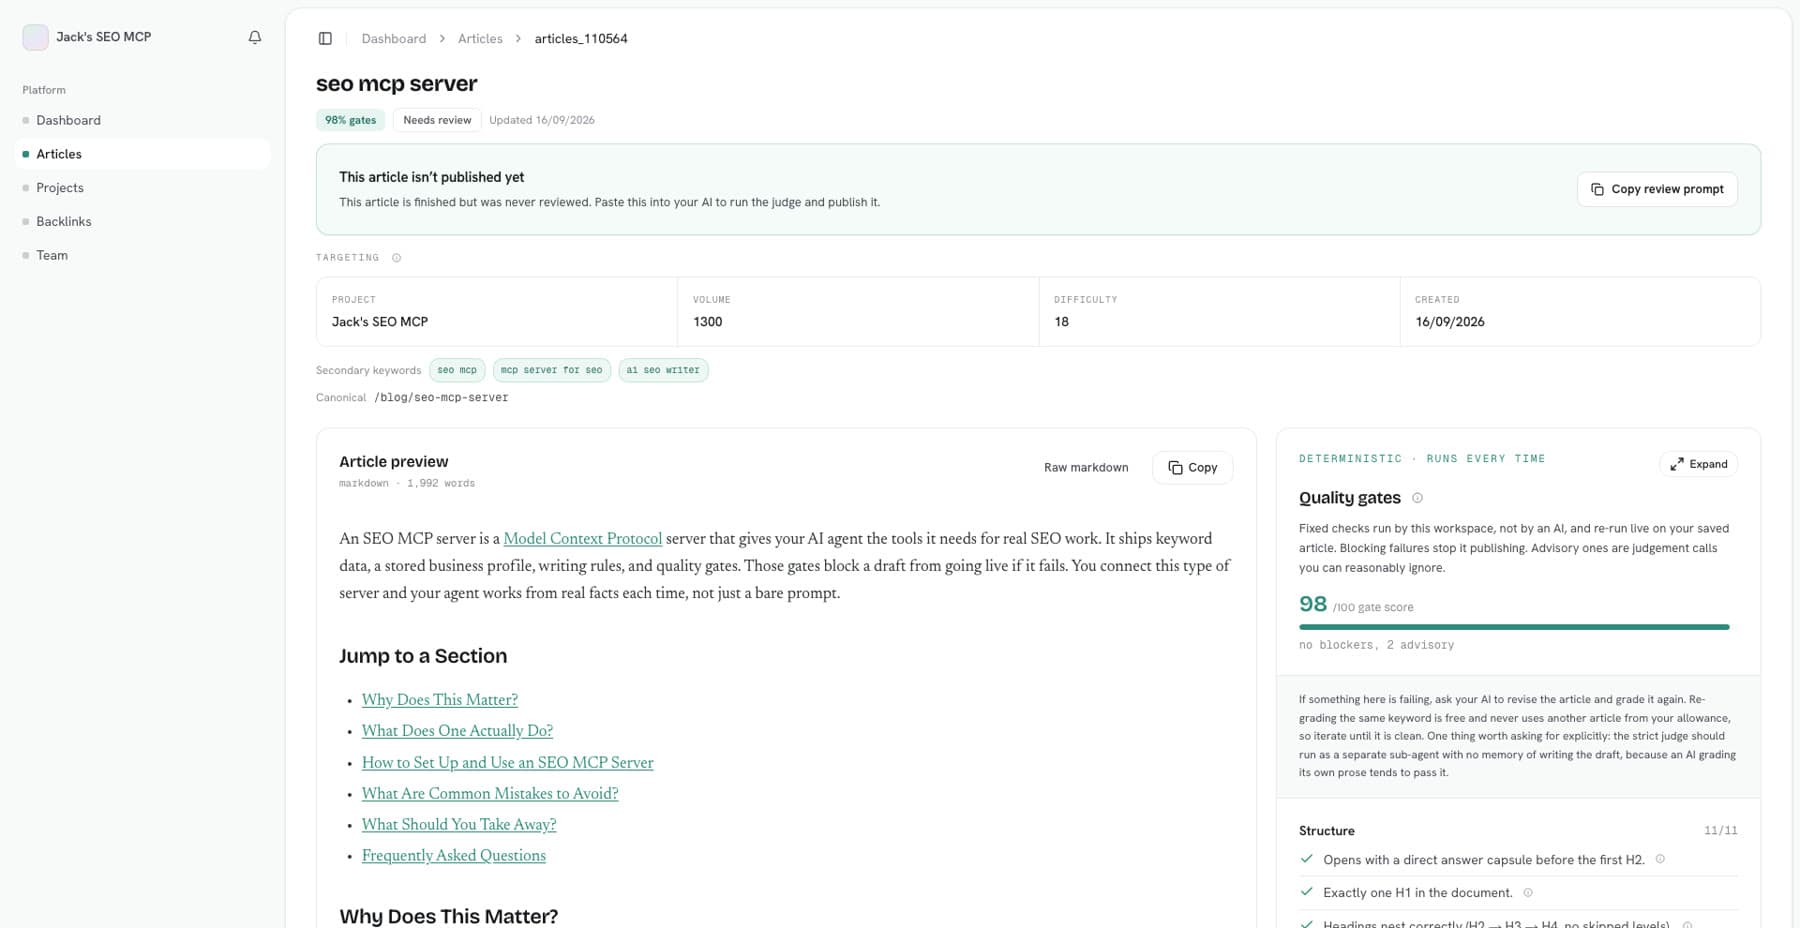1800x928 pixels.
Task: Click the info icon next to Targeting
Action: [x=396, y=258]
